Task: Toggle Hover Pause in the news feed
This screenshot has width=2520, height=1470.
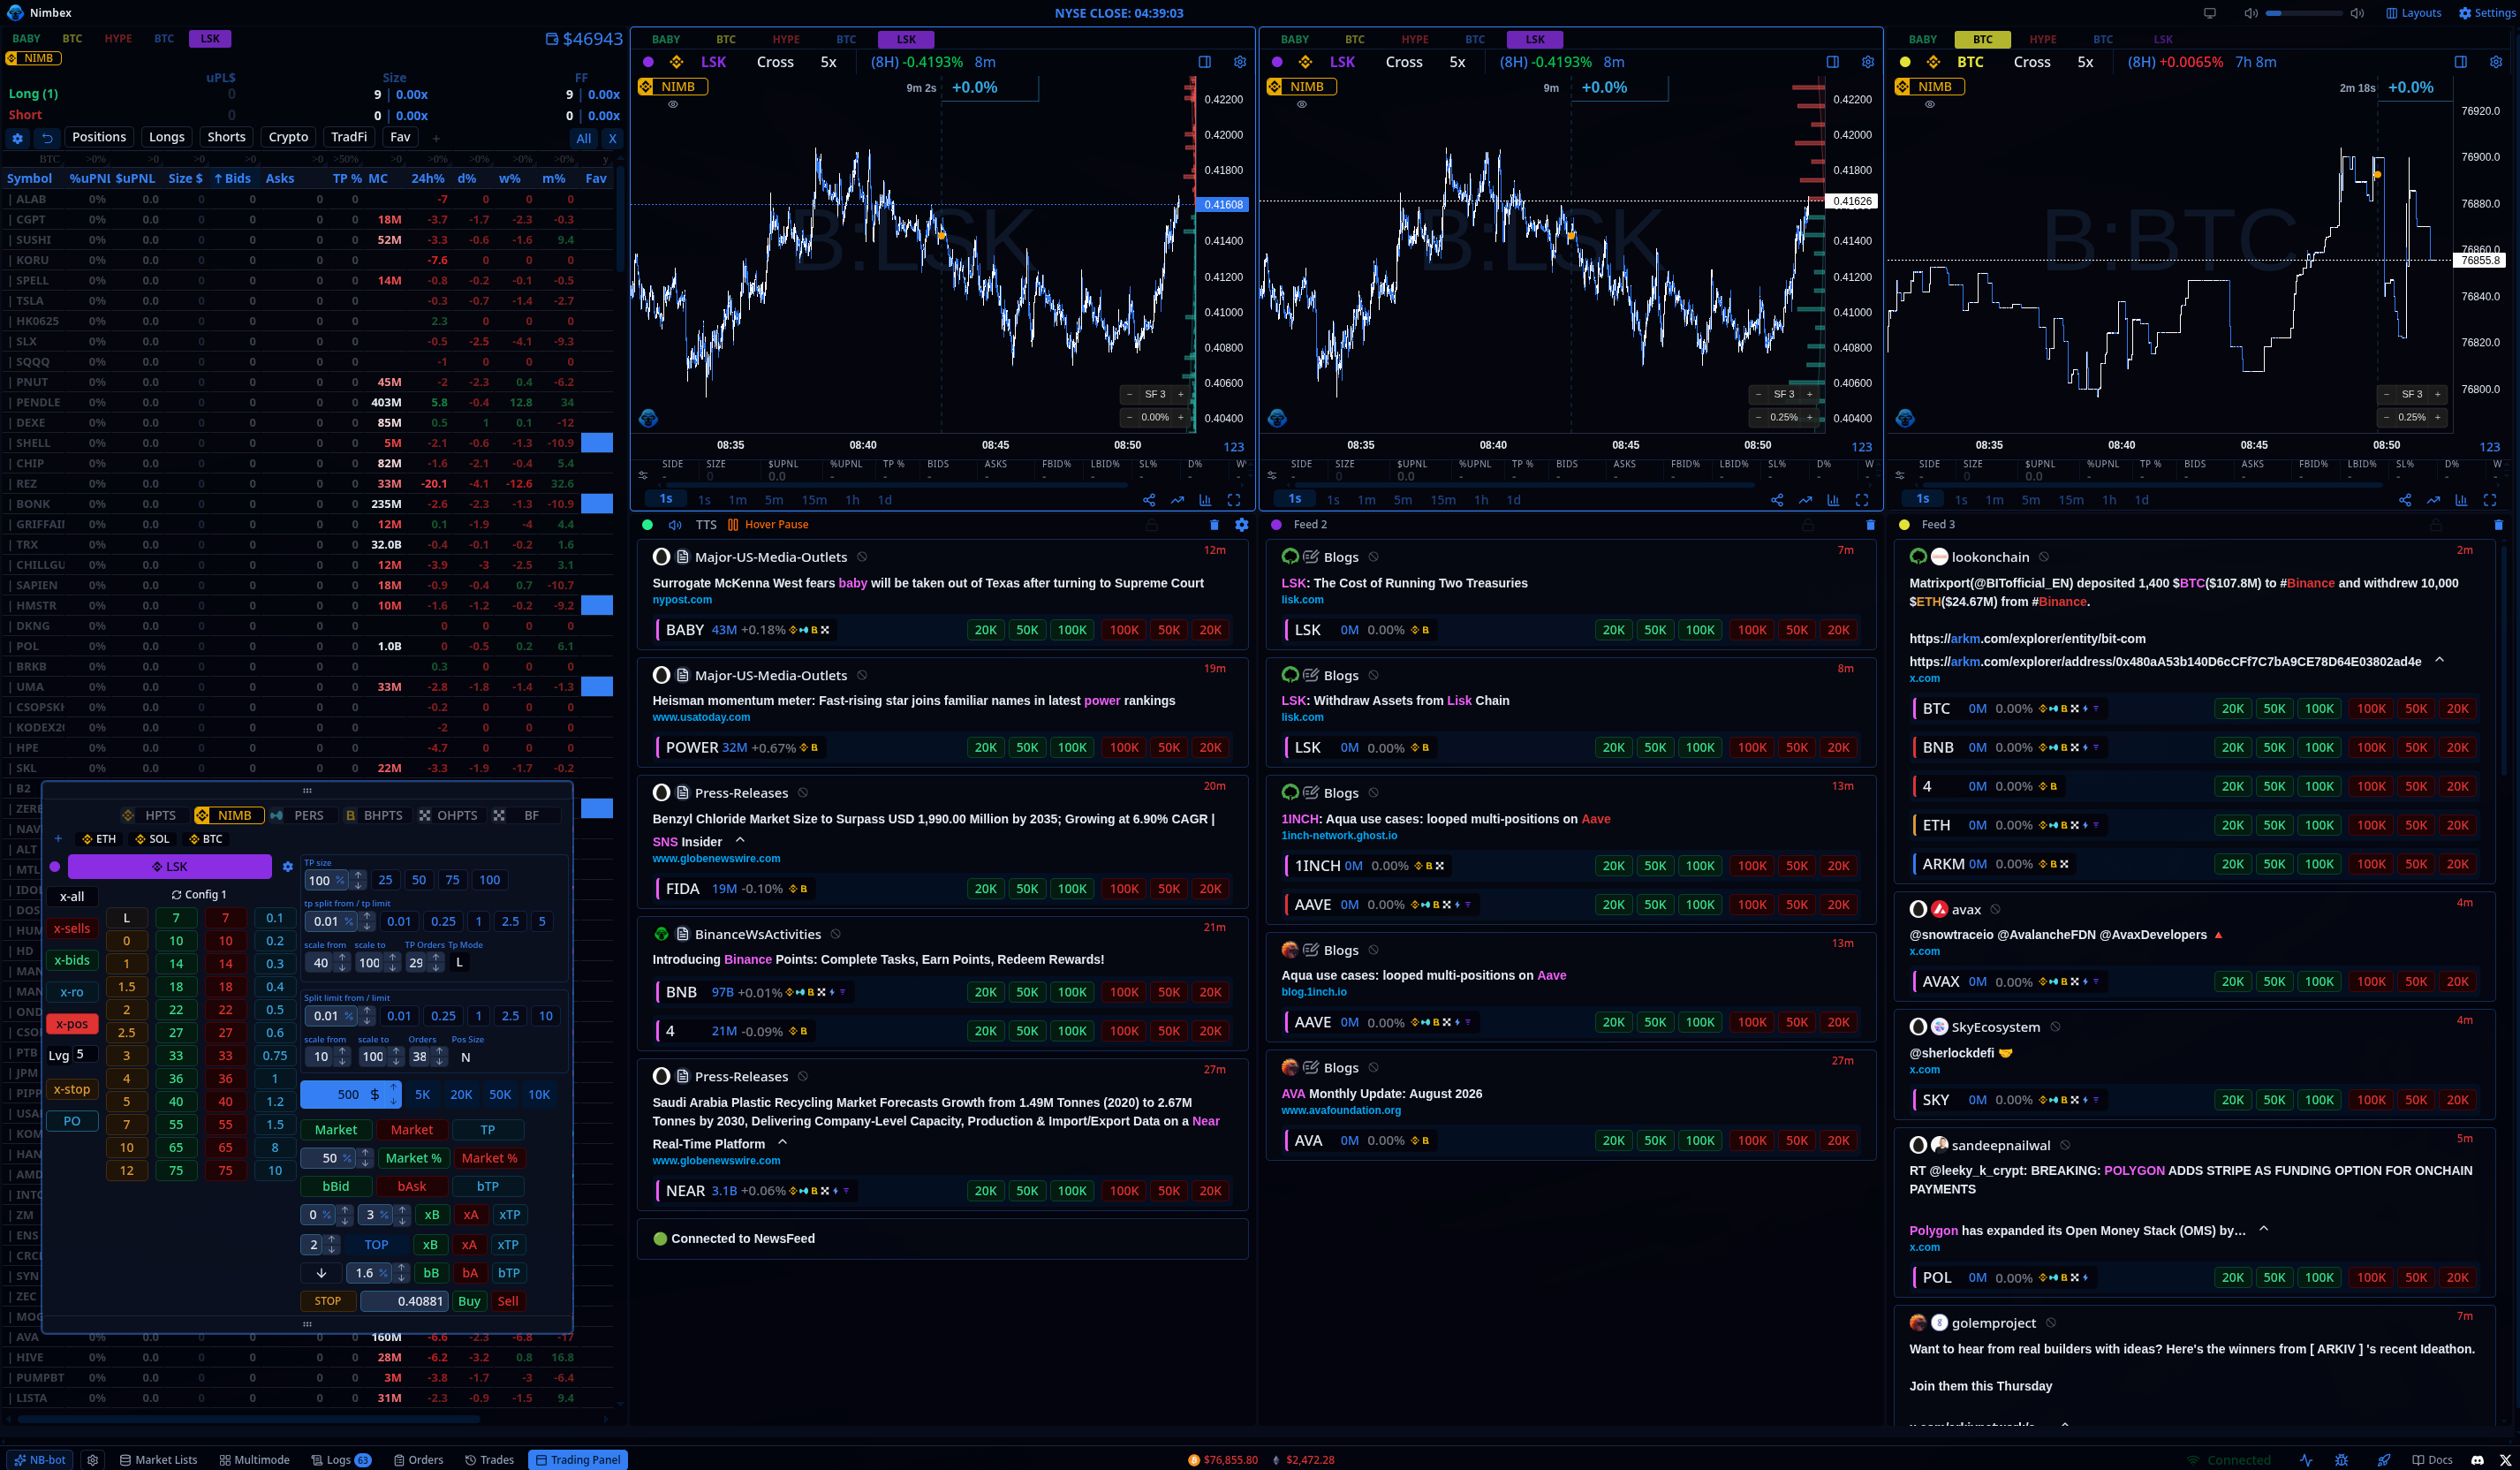Action: click(x=768, y=525)
